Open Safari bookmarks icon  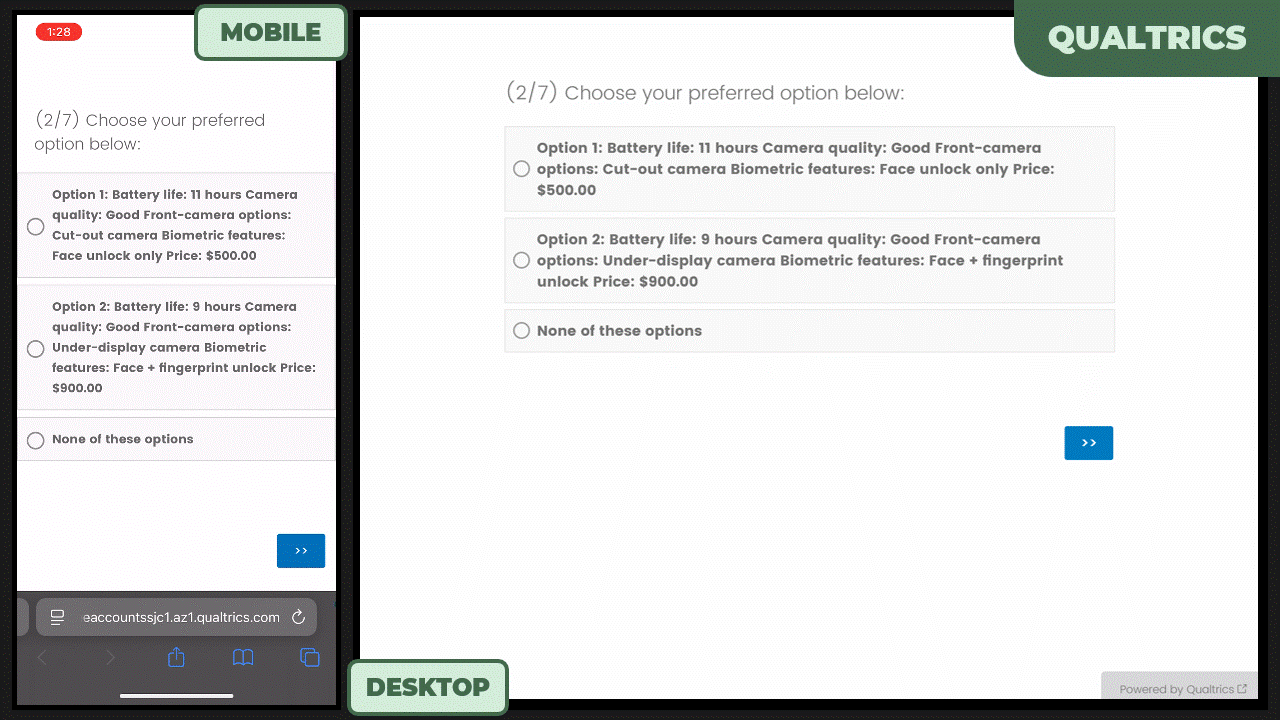point(243,657)
